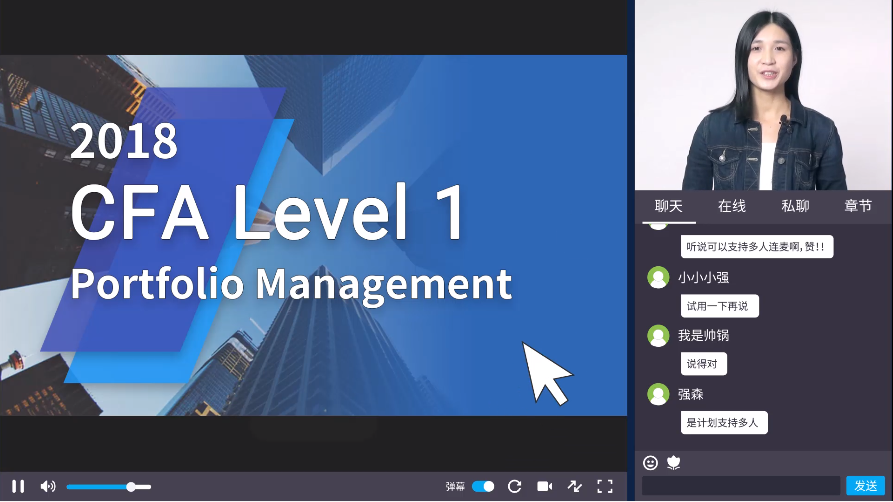
Task: Mute the speaker volume icon
Action: (48, 486)
